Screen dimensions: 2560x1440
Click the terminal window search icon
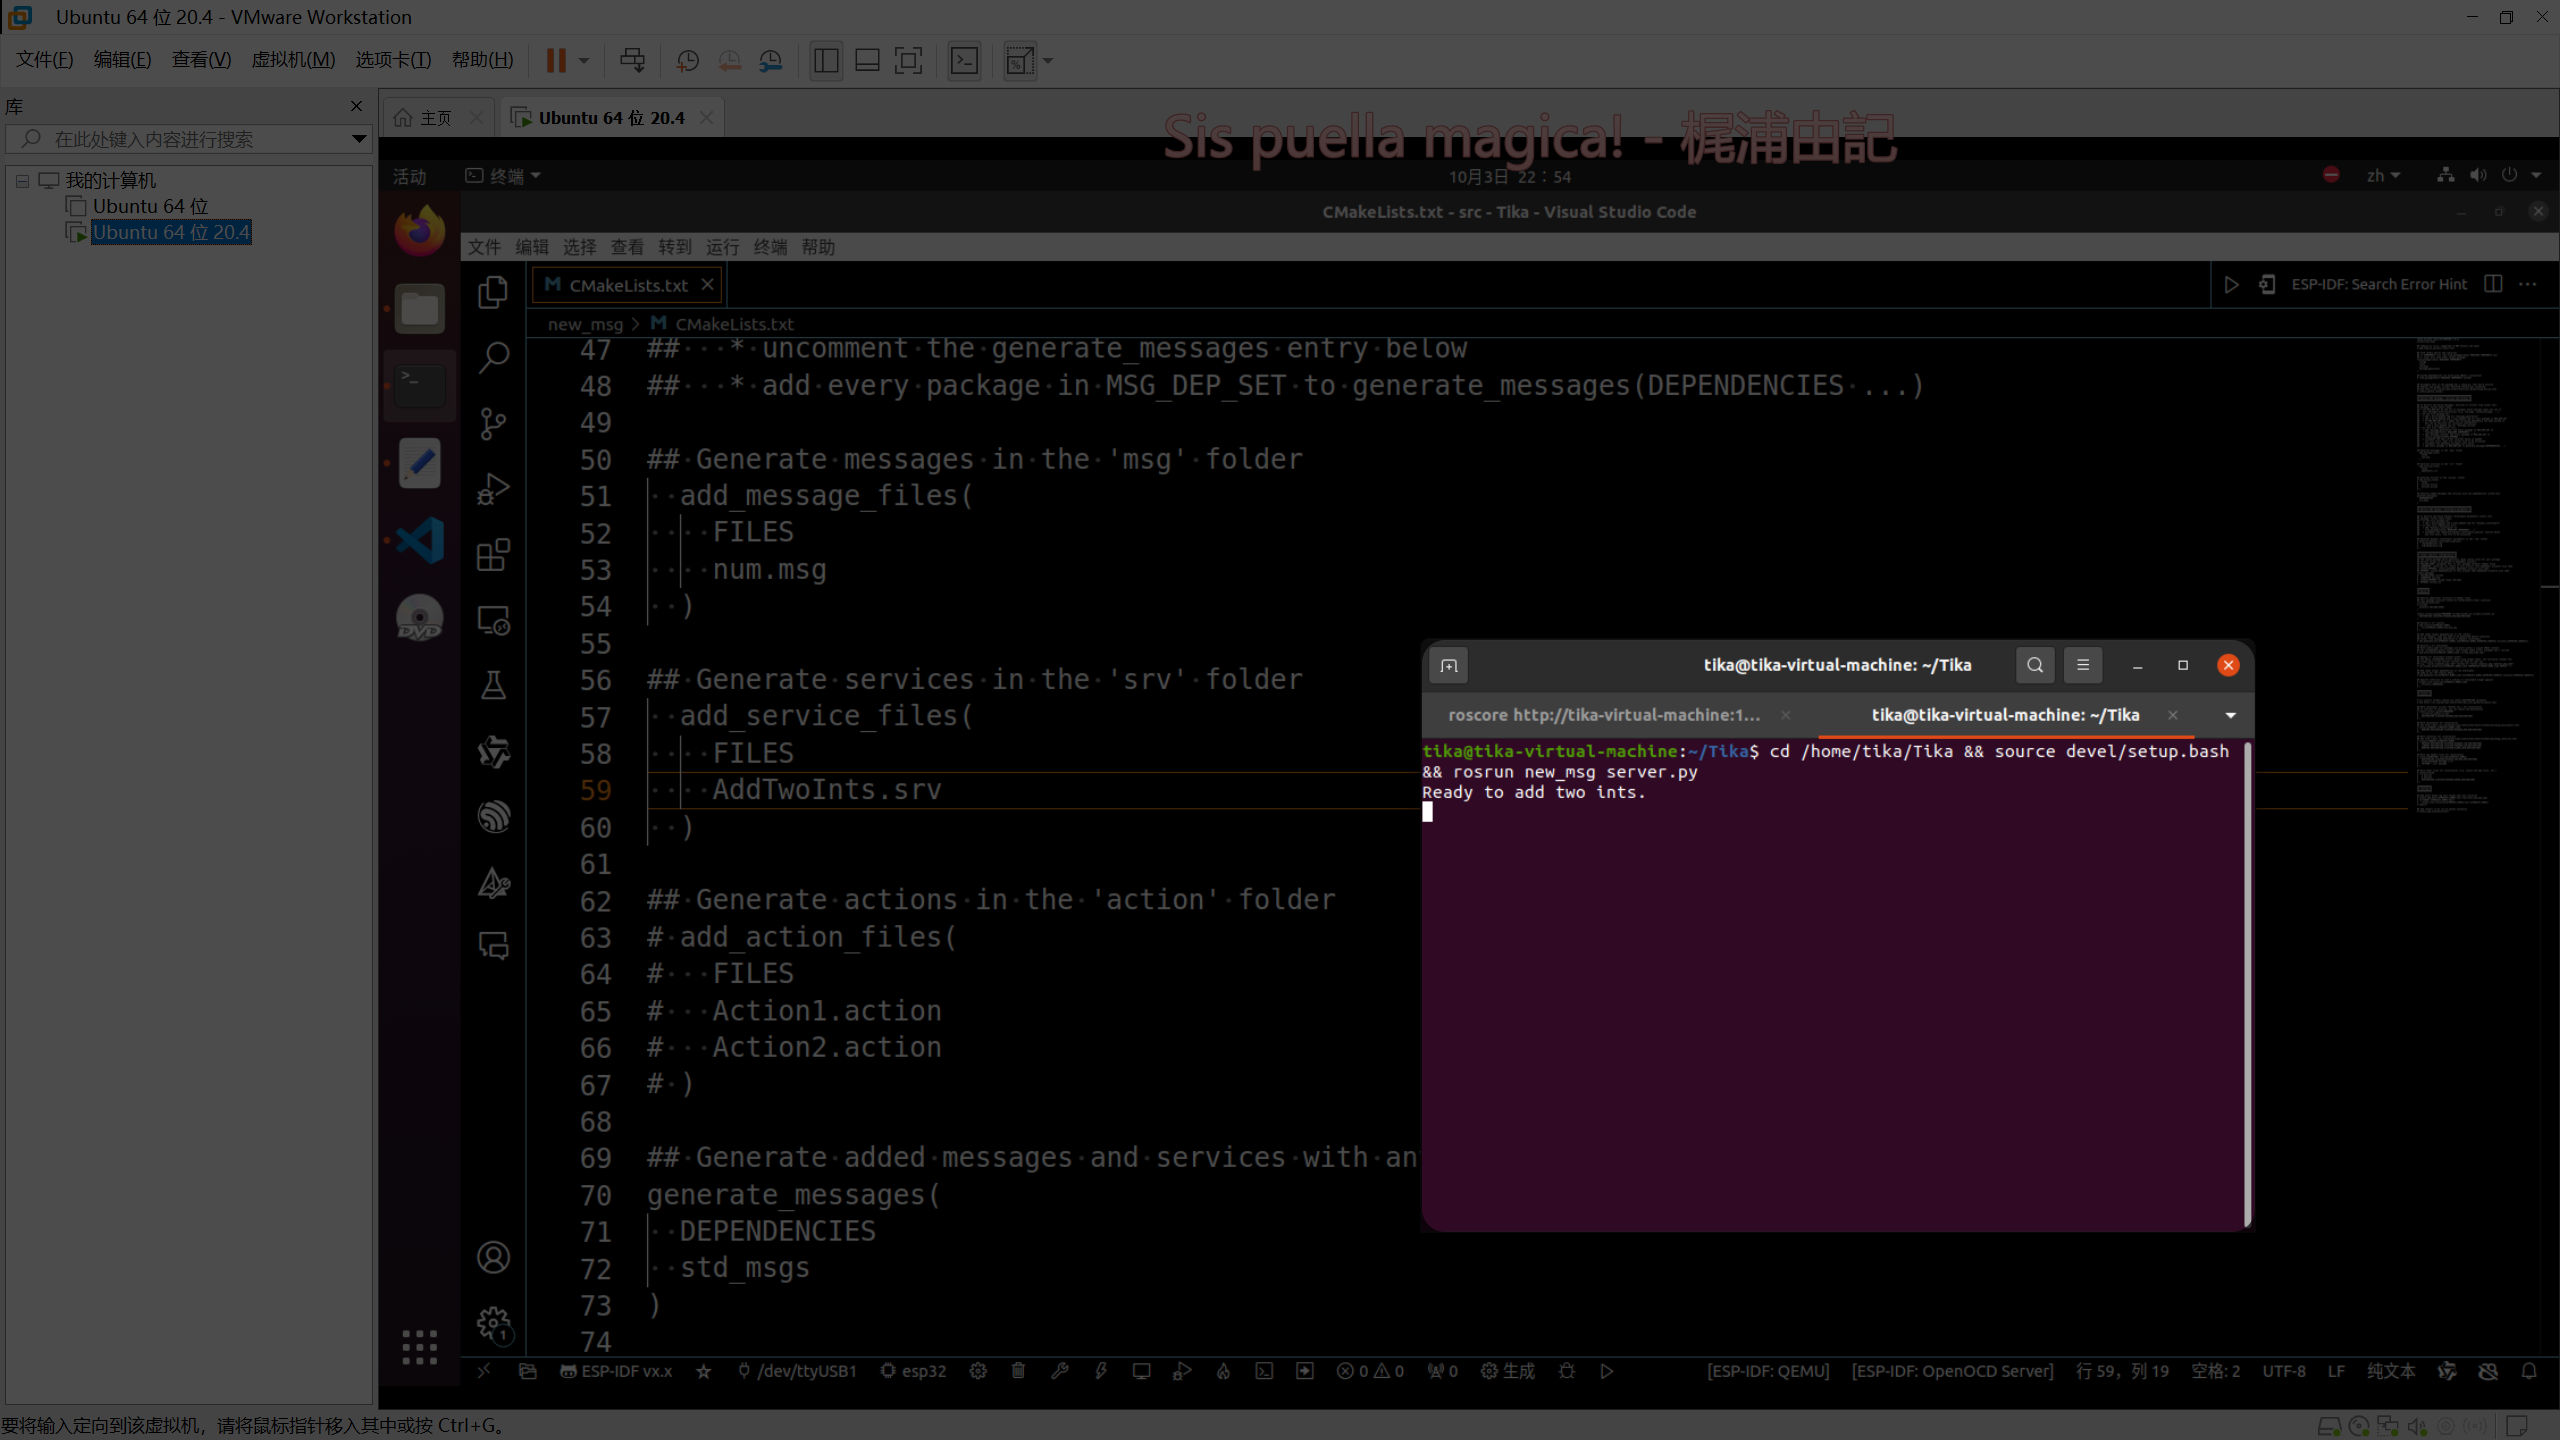(2034, 665)
